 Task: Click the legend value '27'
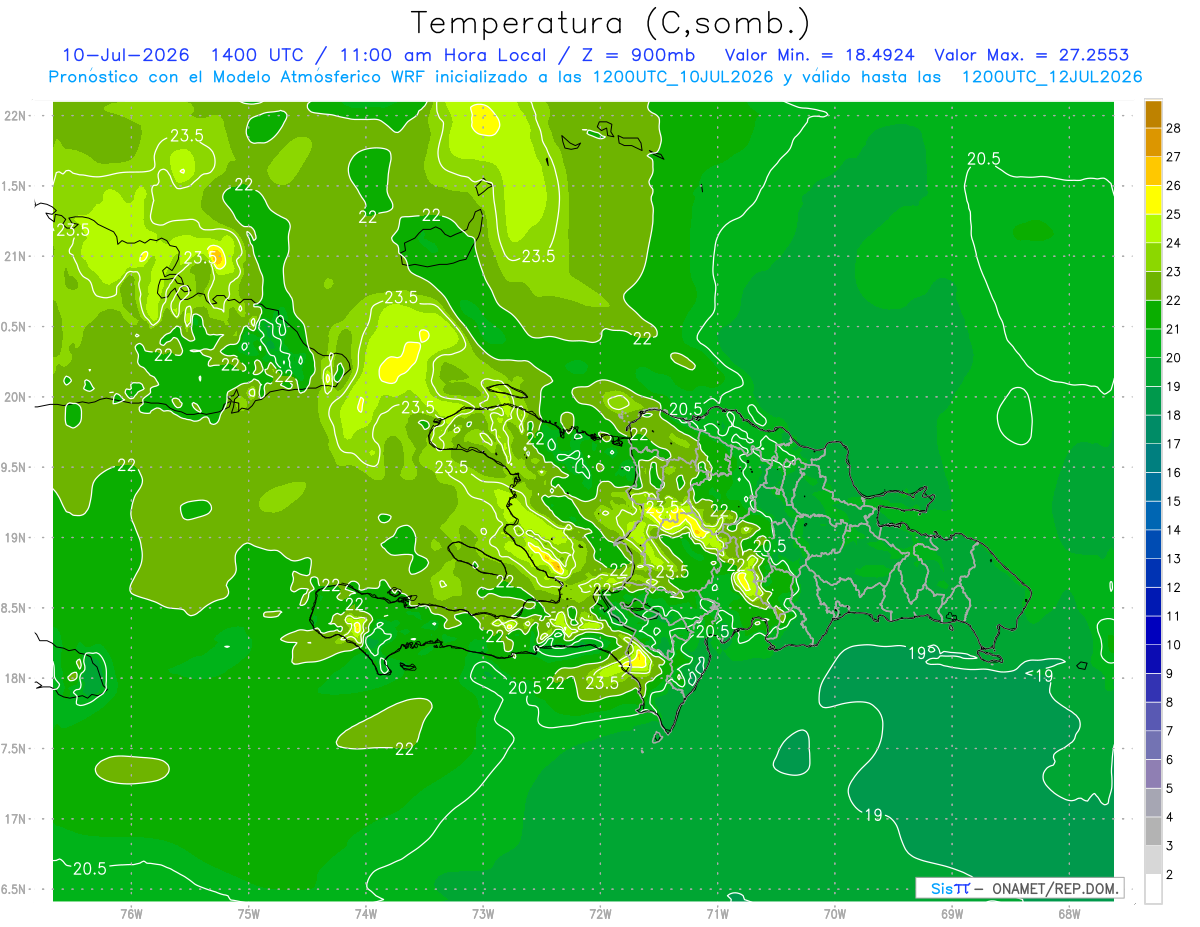coord(1174,157)
